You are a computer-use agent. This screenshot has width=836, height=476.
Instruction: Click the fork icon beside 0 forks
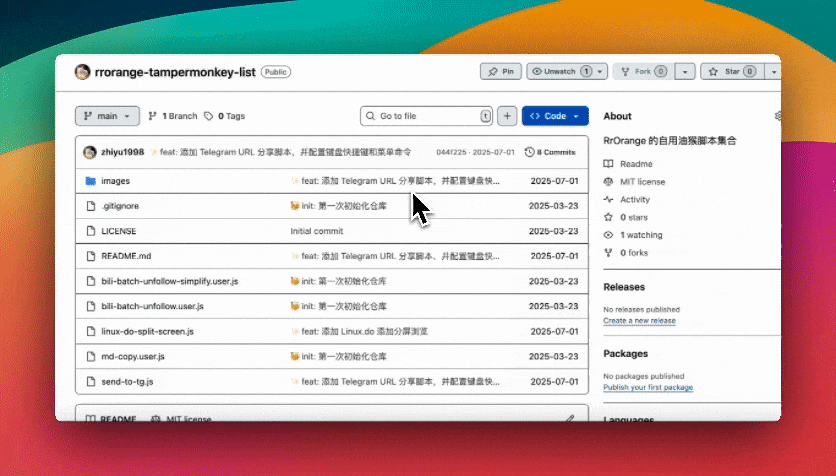coord(608,253)
